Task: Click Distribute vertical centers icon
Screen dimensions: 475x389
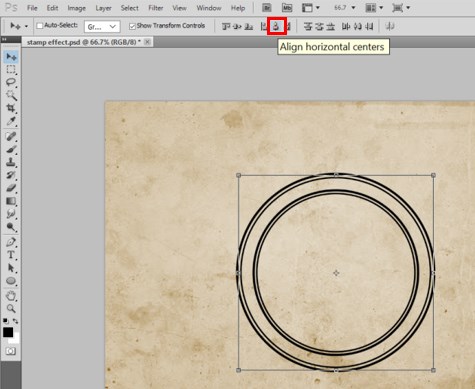Action: point(319,26)
